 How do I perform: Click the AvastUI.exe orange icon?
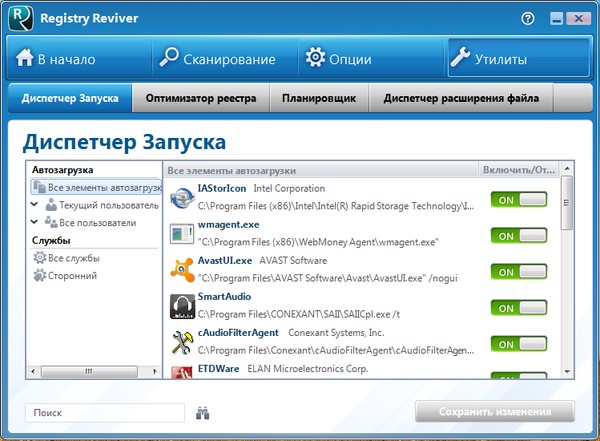coord(182,270)
